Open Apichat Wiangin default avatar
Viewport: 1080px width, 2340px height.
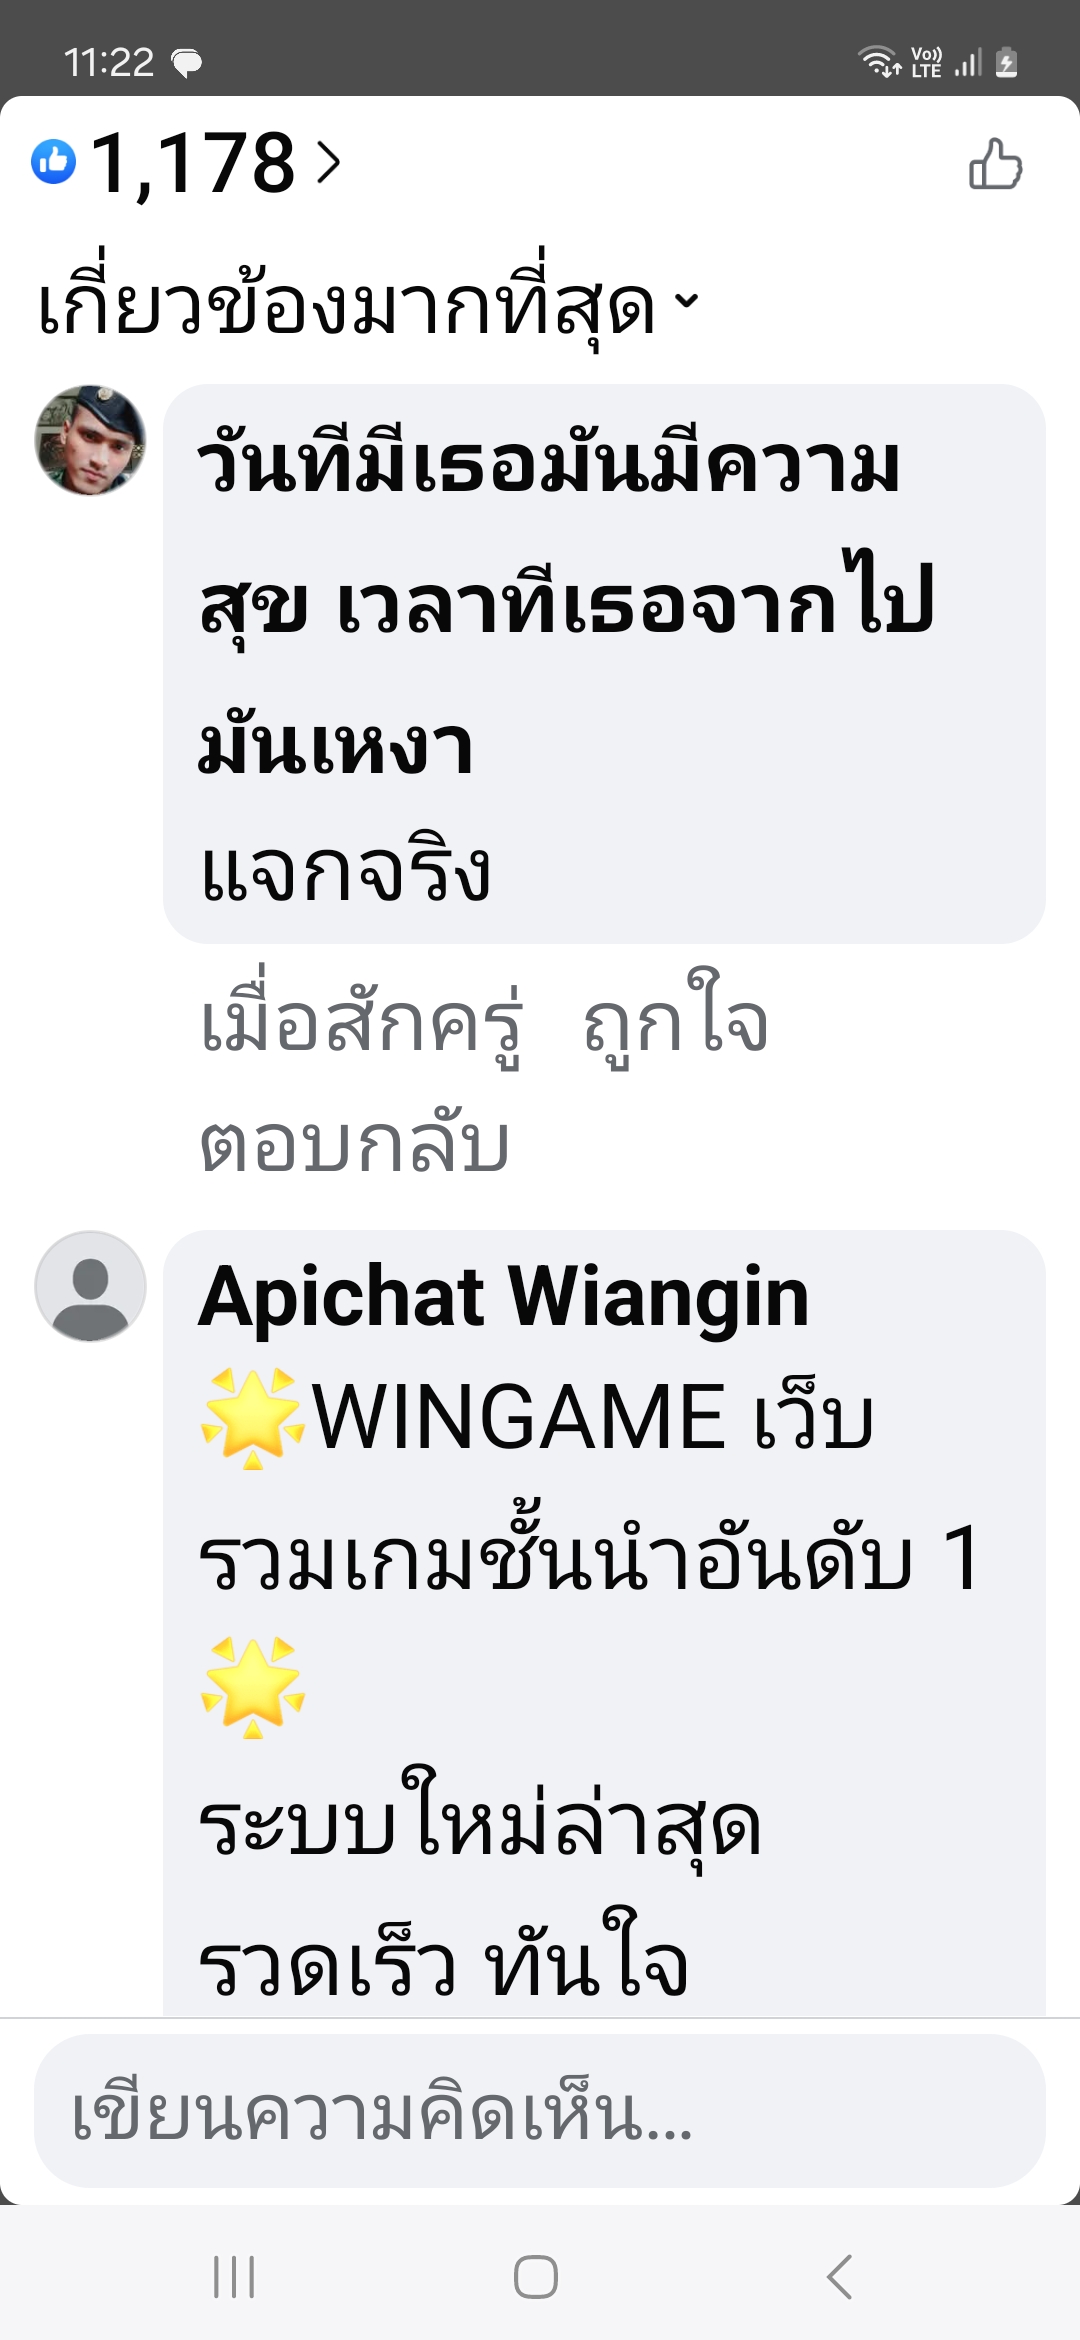click(x=90, y=1286)
